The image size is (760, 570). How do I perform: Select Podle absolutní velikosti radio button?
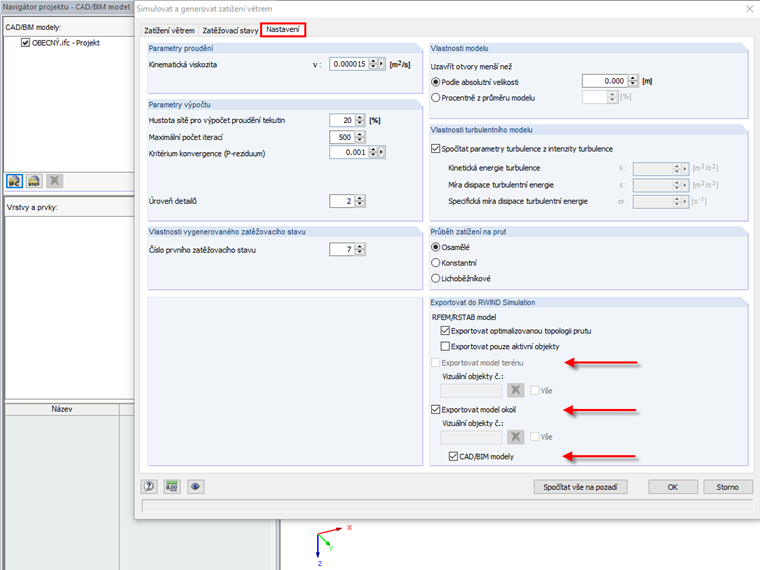coord(435,82)
